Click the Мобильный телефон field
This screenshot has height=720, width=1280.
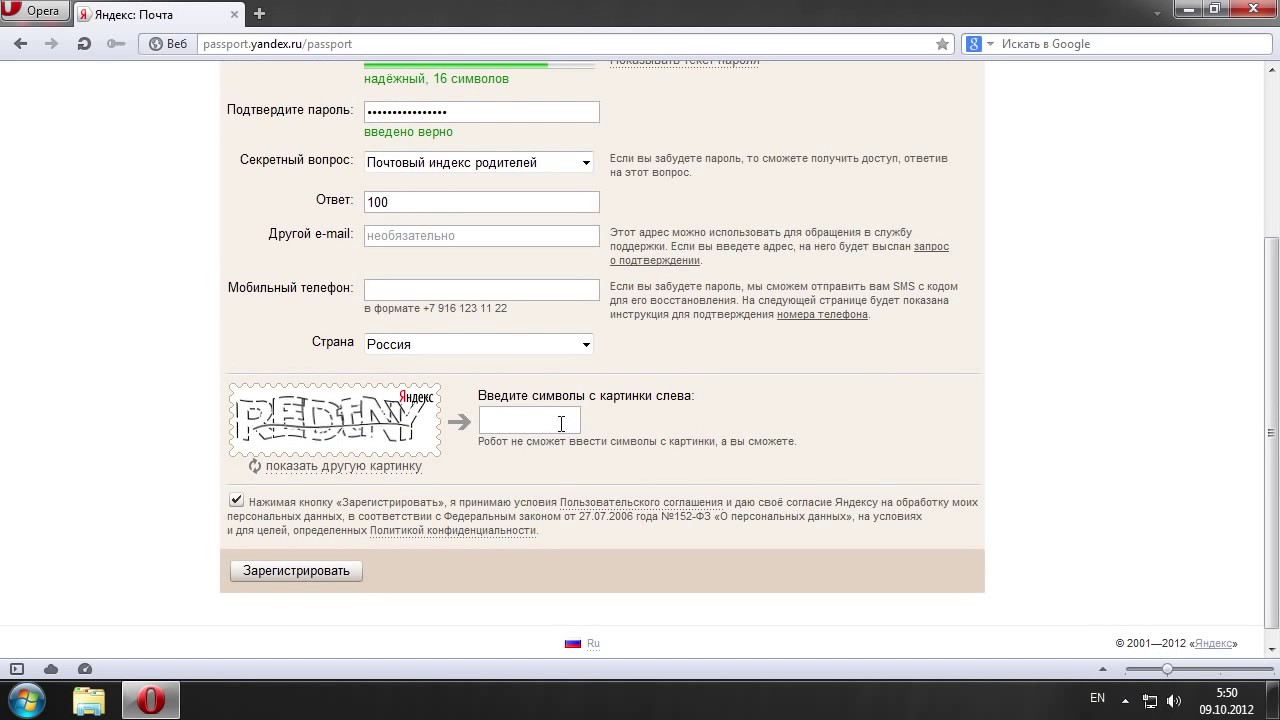click(481, 290)
